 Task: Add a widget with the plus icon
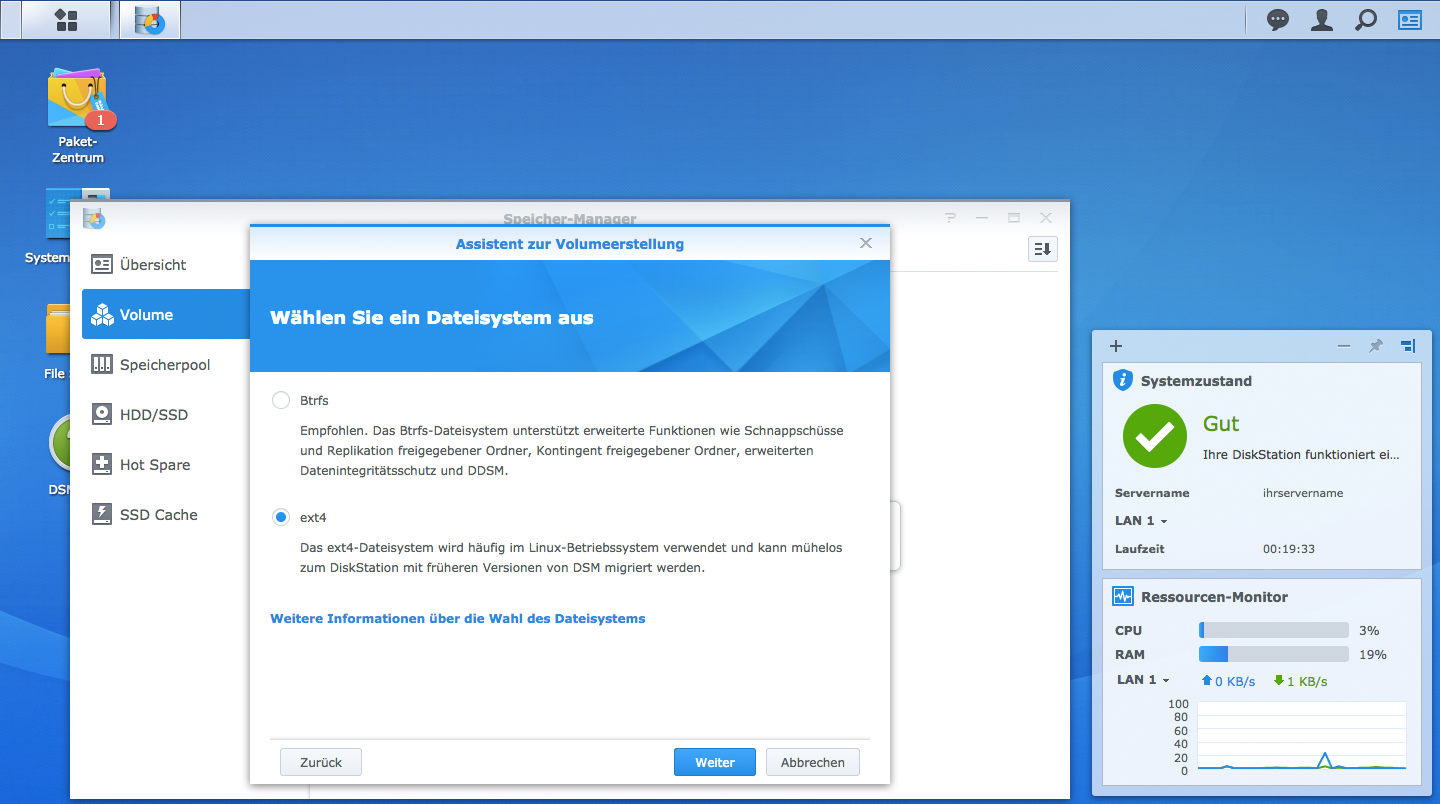[x=1116, y=346]
